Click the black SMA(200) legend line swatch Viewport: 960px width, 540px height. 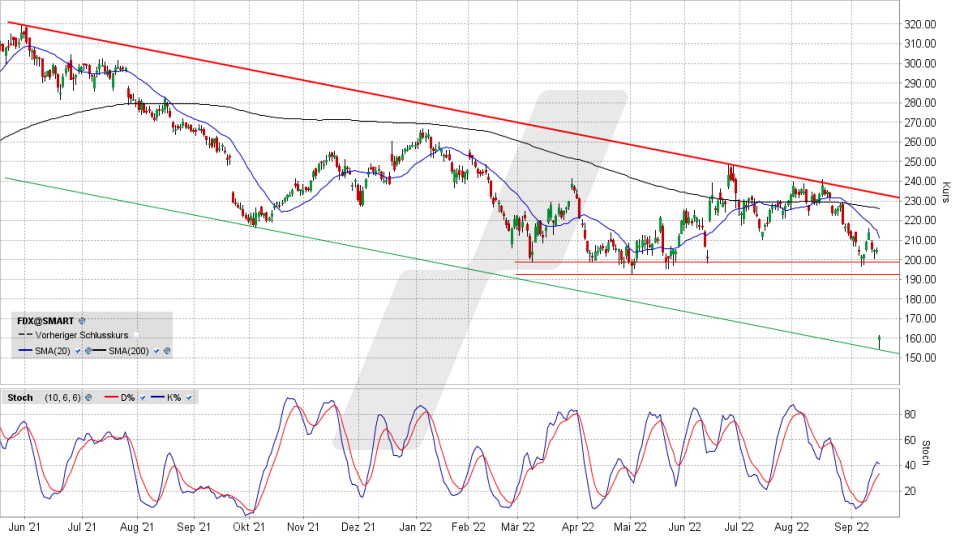(x=99, y=350)
